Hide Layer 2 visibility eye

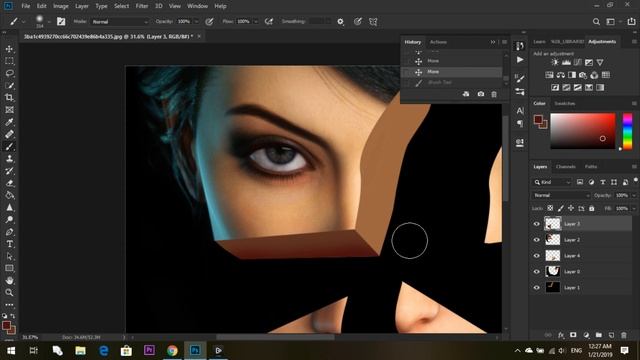(x=536, y=240)
